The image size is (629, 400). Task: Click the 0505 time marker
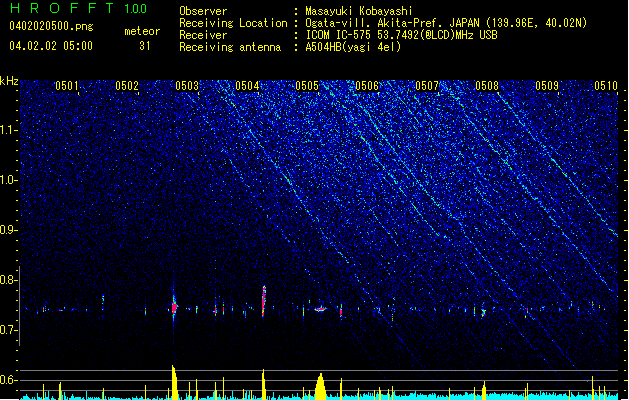[307, 86]
